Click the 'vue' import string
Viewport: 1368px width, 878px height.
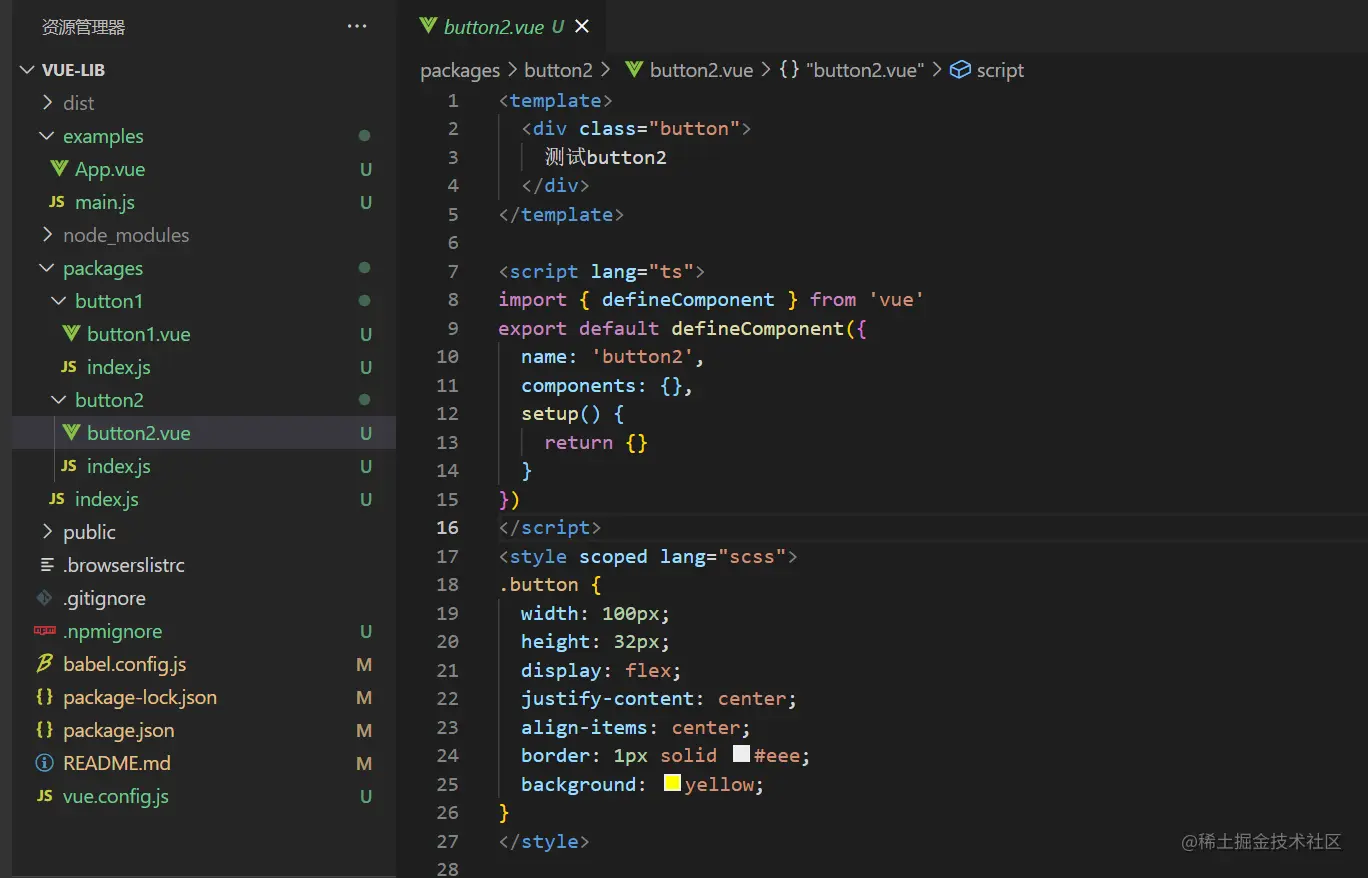[896, 300]
